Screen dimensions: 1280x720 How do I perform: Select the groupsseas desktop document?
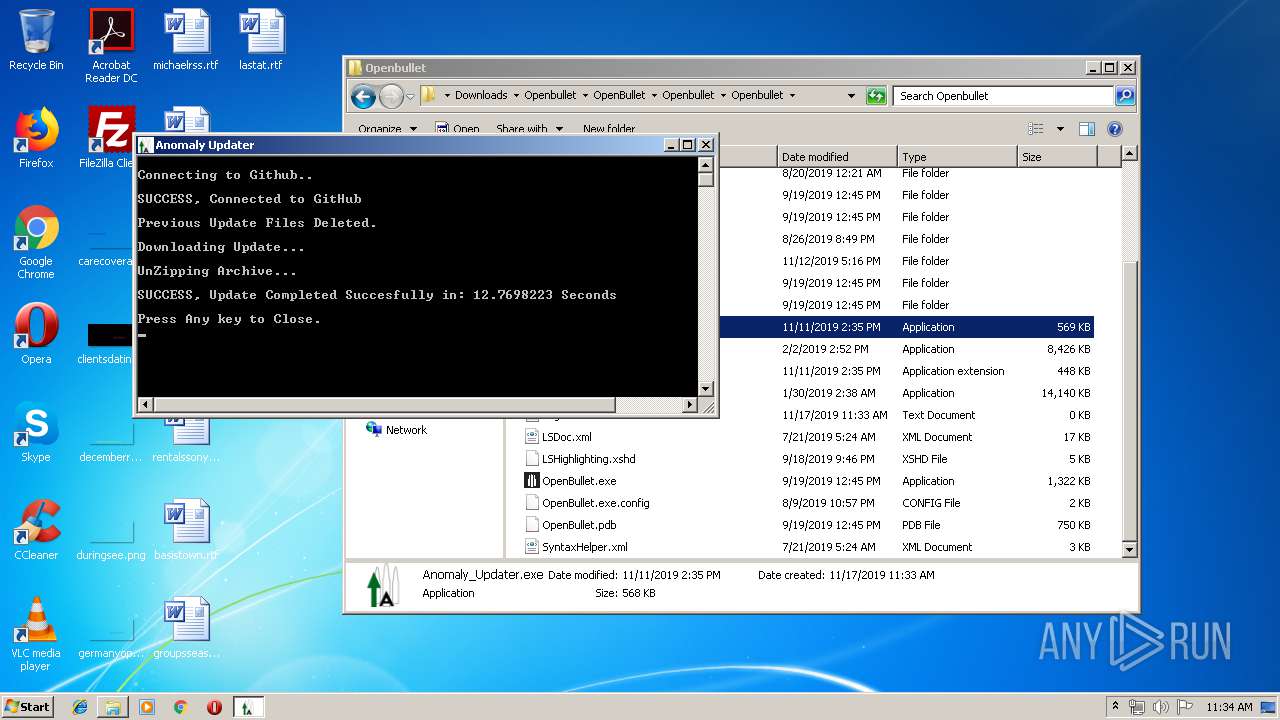point(186,628)
